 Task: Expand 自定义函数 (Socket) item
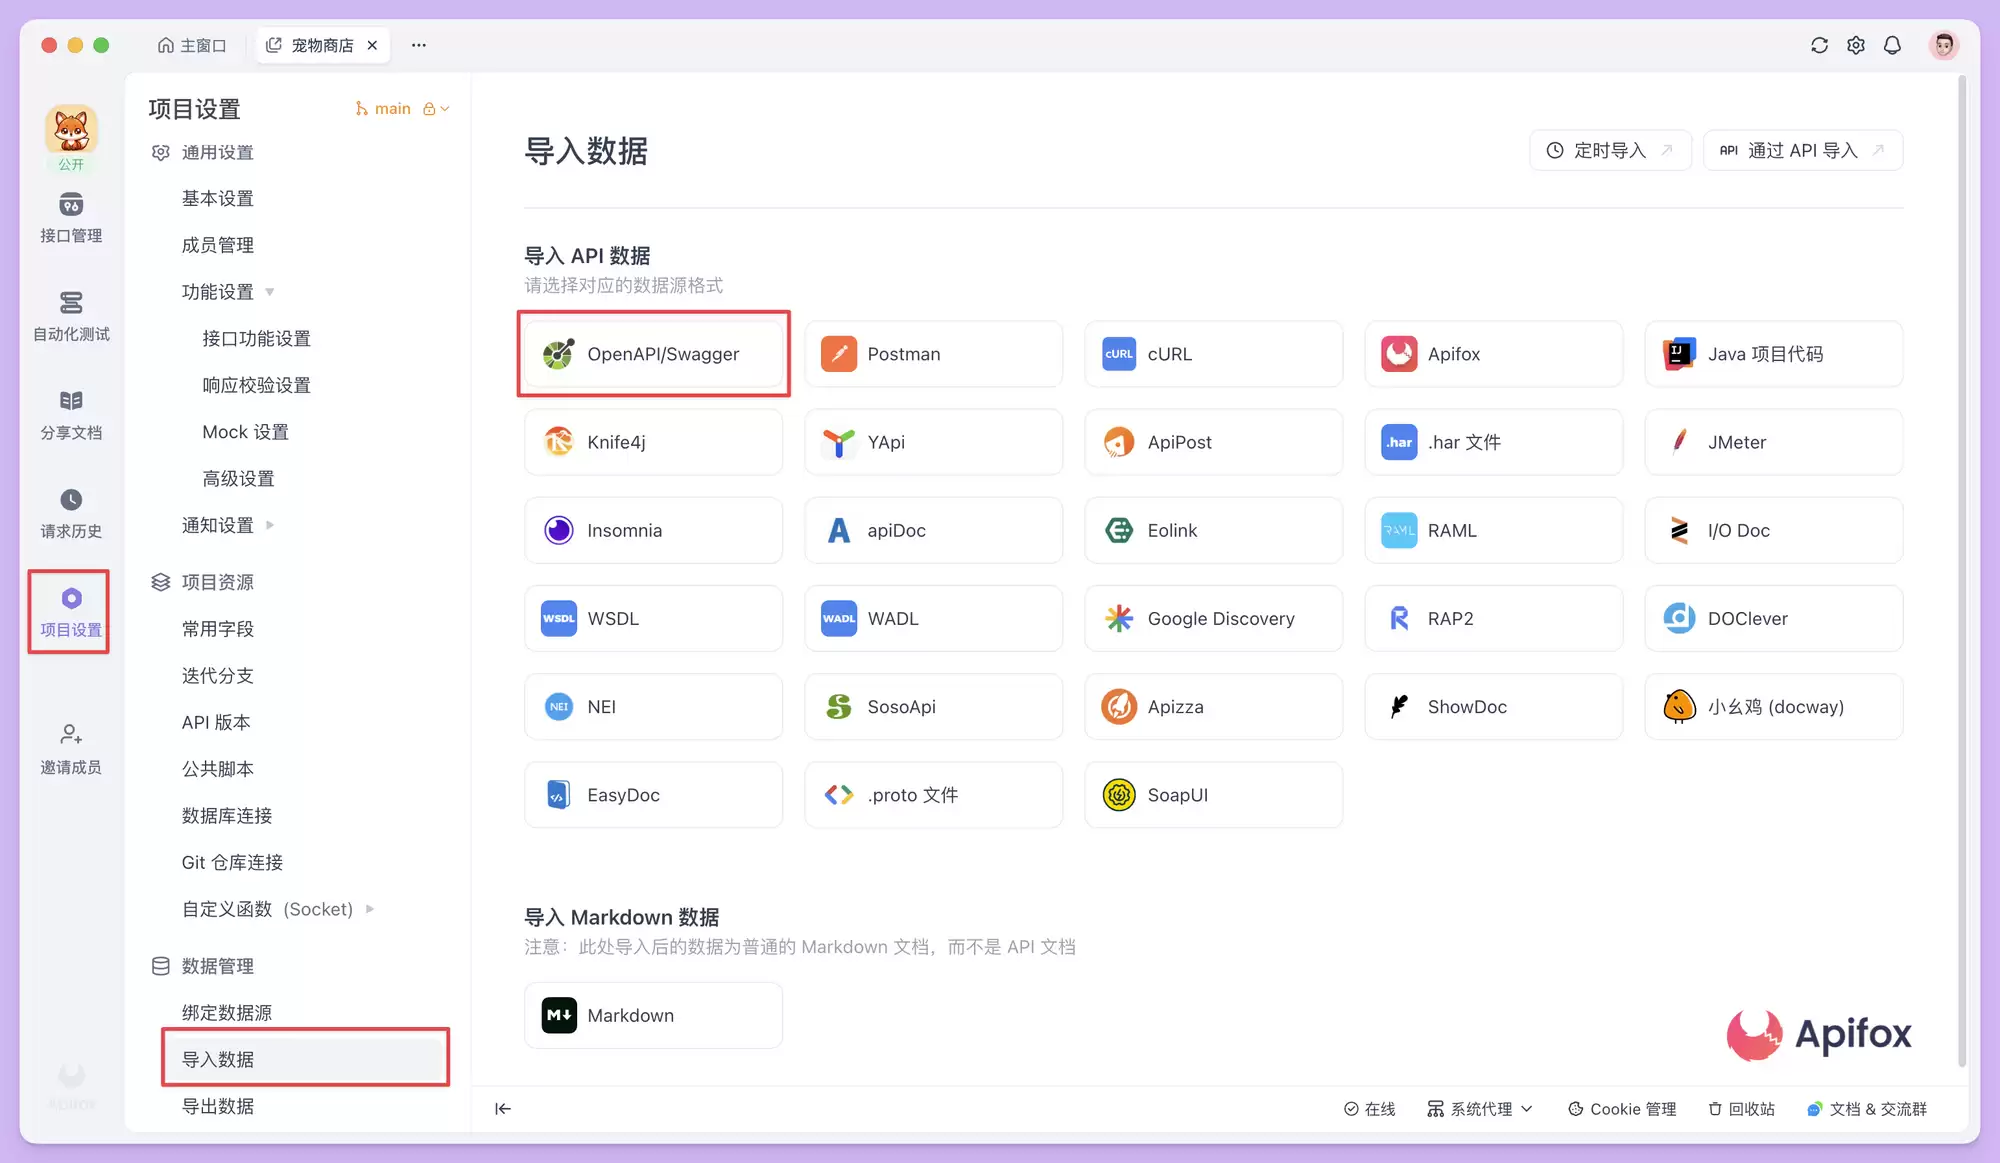coord(370,909)
